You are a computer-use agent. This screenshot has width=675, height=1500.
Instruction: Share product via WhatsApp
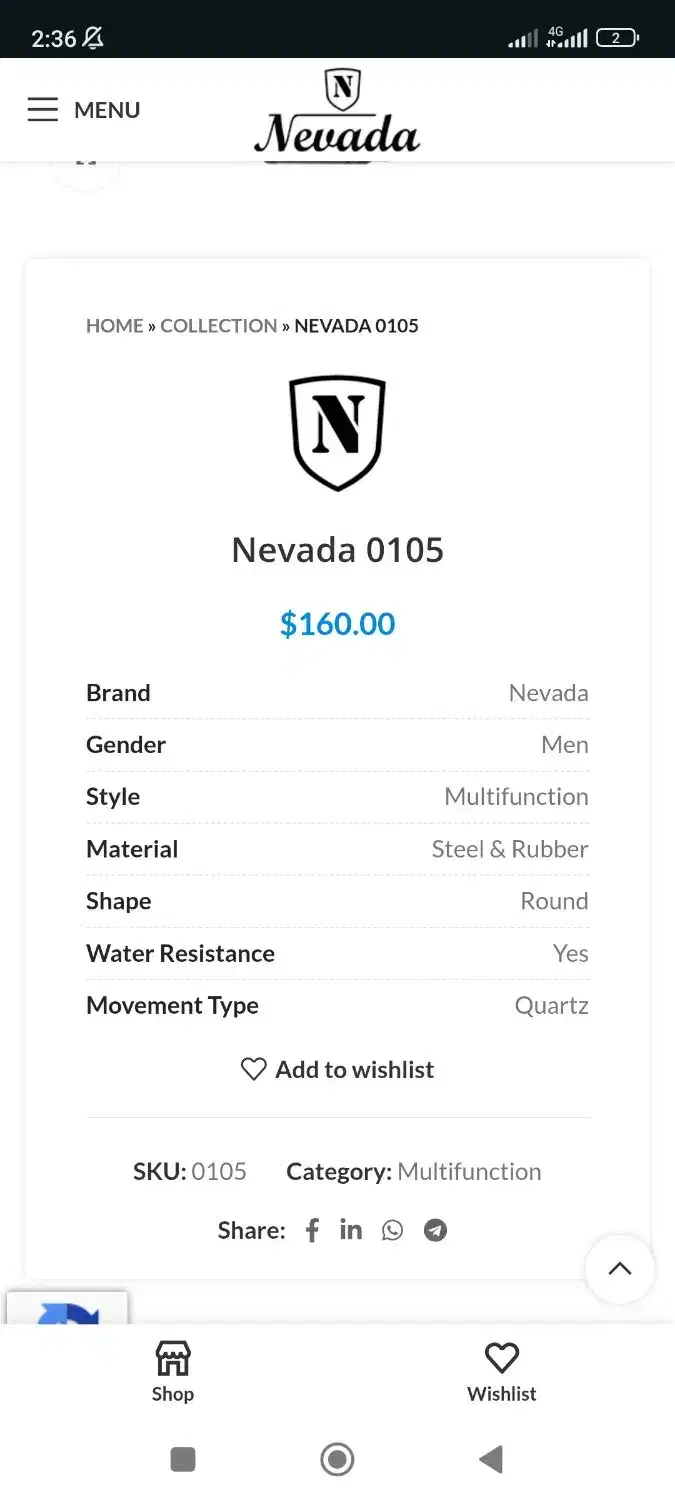[392, 1230]
